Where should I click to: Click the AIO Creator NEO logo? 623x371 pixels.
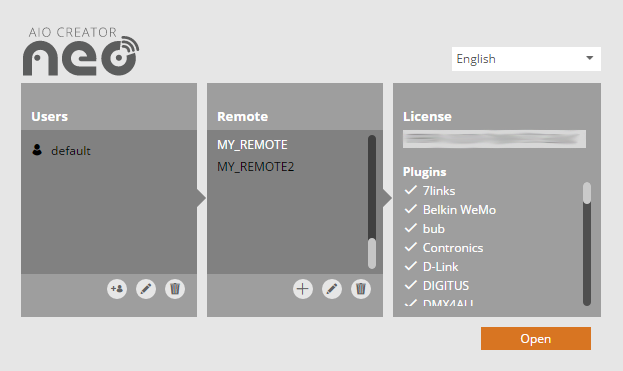click(81, 51)
